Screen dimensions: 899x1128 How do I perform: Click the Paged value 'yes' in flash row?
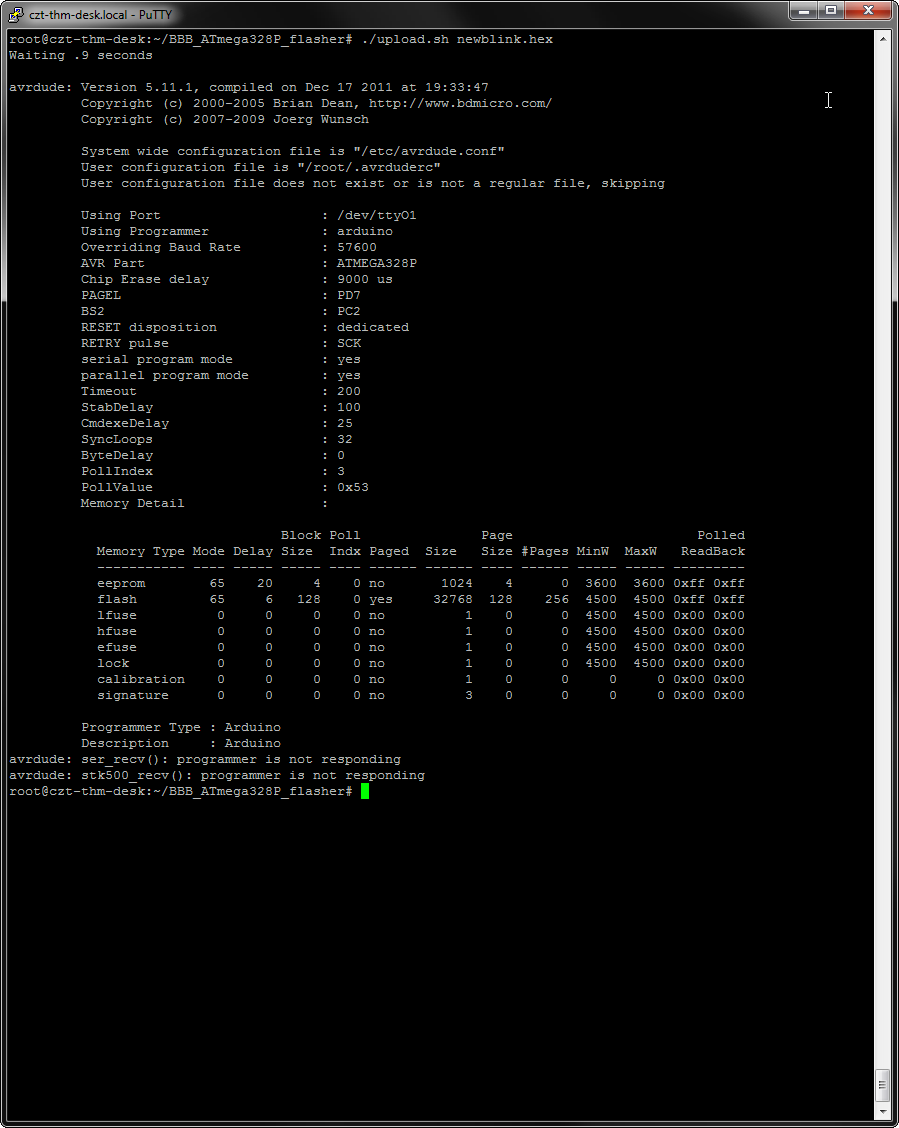(x=381, y=599)
